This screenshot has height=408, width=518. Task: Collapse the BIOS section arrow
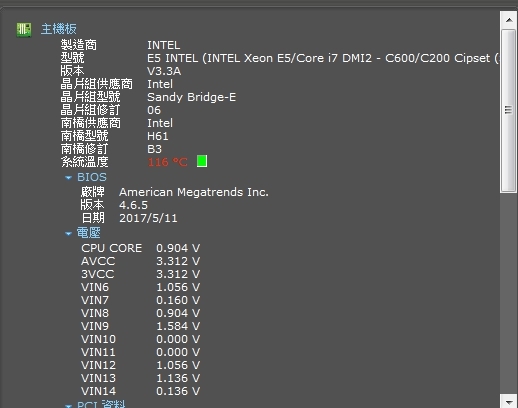69,178
